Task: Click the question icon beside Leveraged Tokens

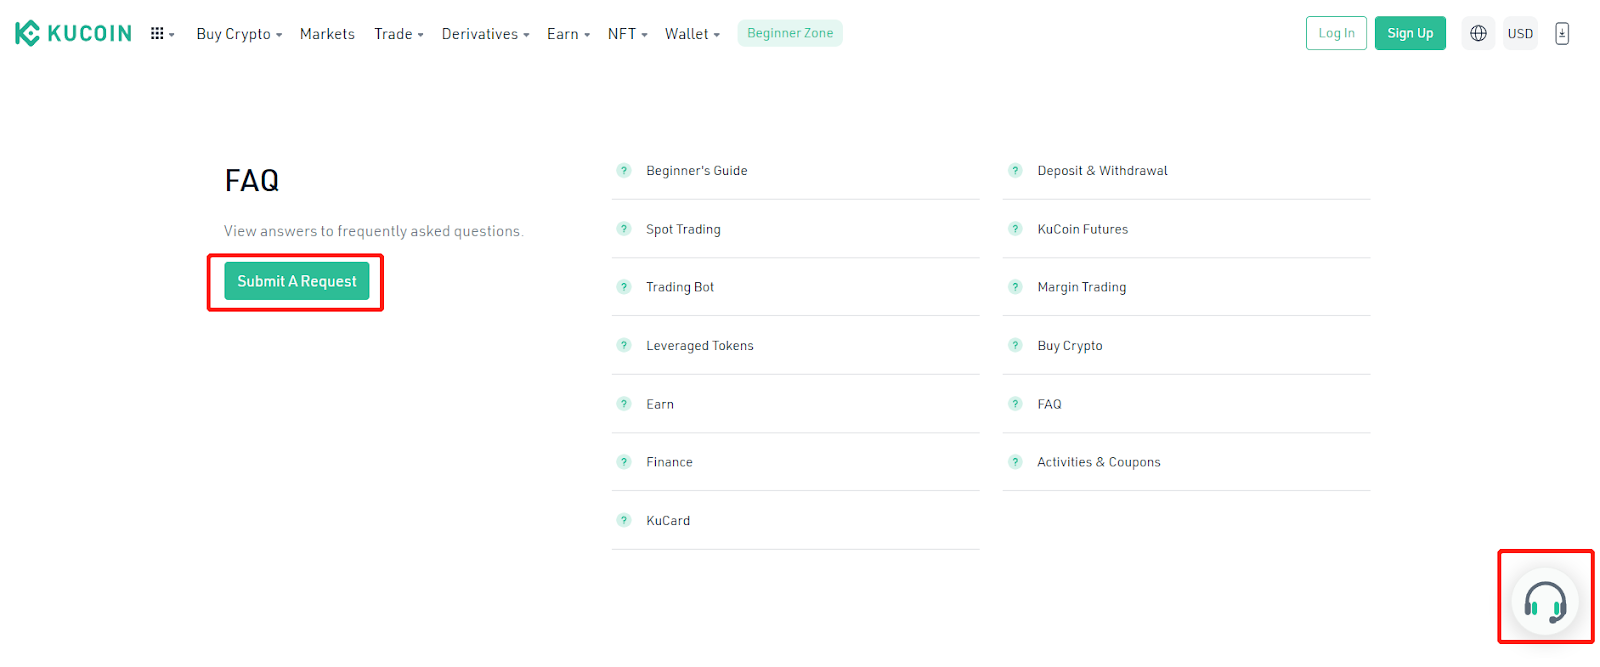Action: pyautogui.click(x=624, y=346)
